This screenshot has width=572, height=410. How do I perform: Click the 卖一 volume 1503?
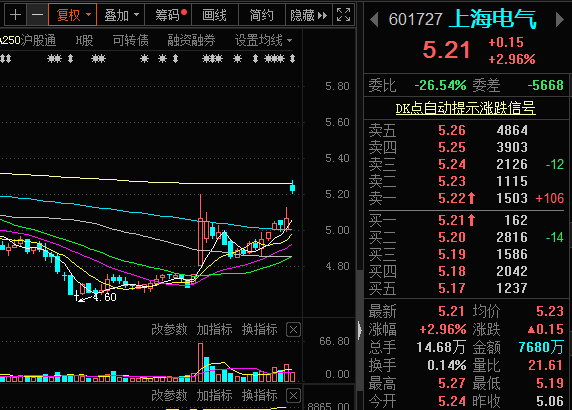point(512,198)
